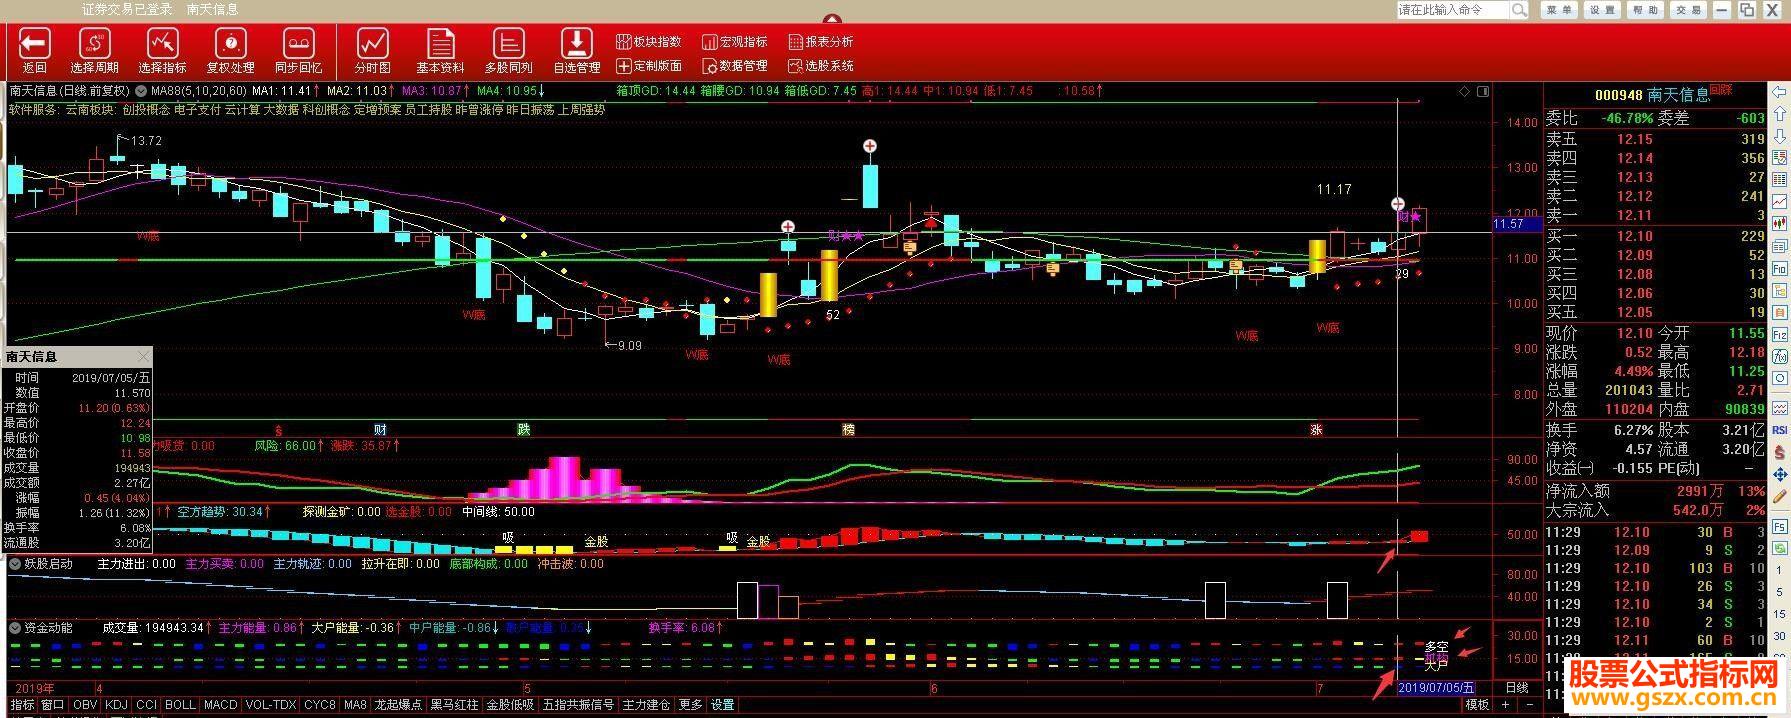
Task: Switch to the 黑马红柱 indicator tab
Action: pyautogui.click(x=454, y=705)
